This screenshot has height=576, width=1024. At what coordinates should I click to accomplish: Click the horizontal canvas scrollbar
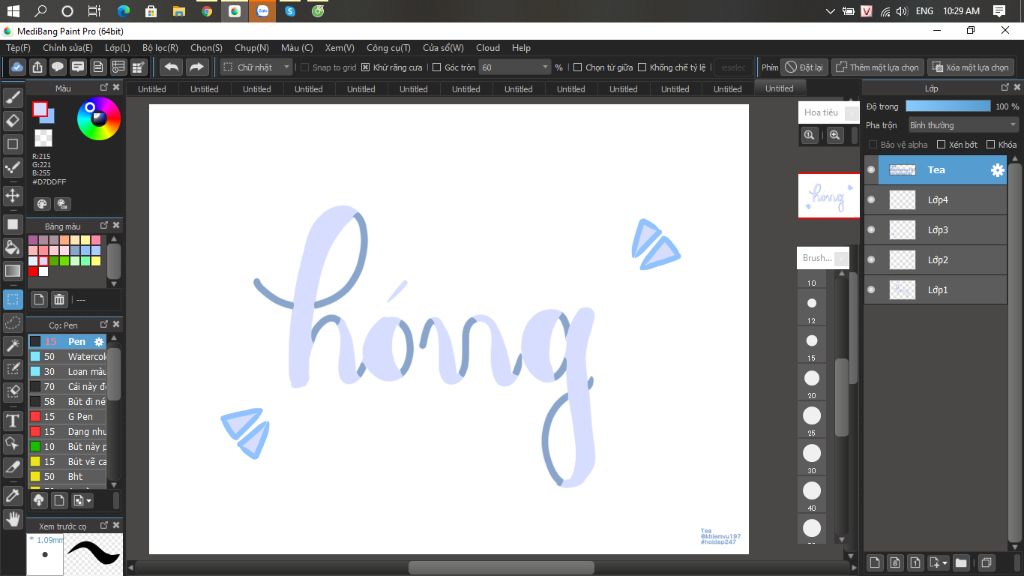501,567
